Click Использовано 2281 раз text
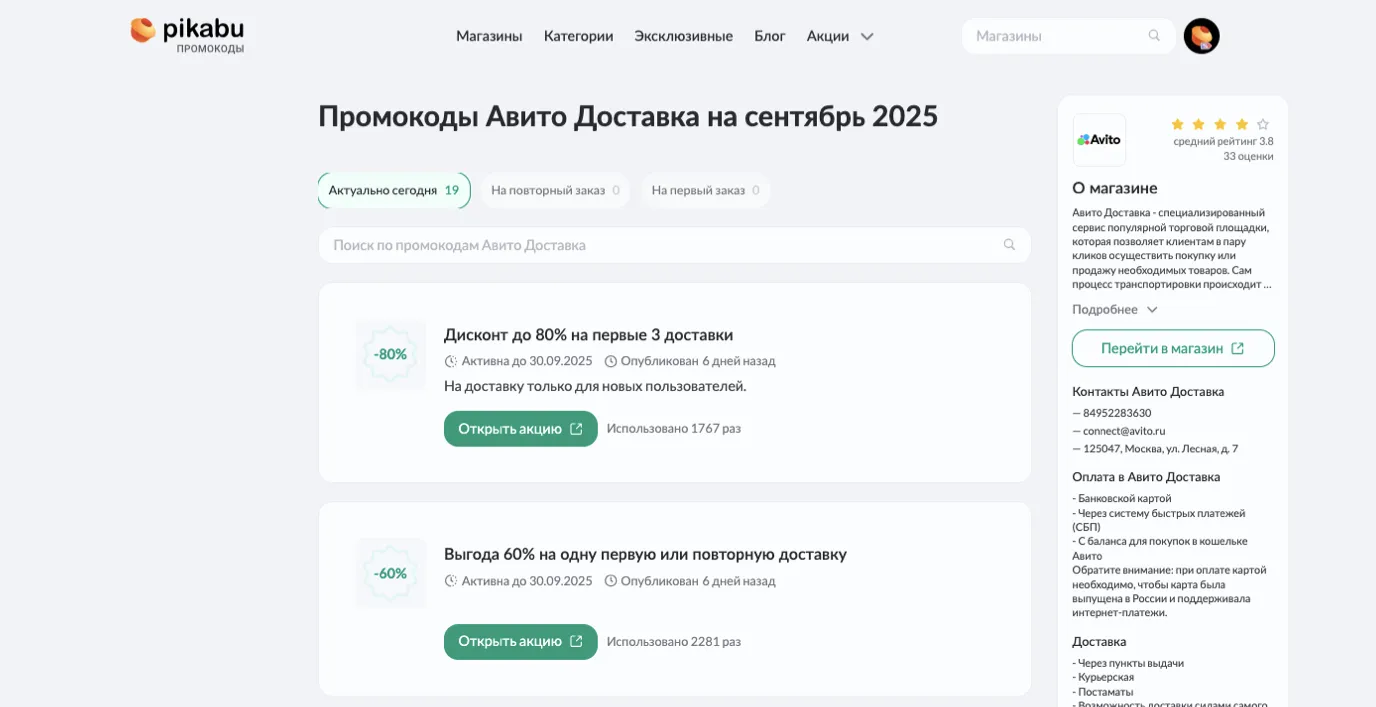Screen dimensions: 1376x707 coord(674,642)
